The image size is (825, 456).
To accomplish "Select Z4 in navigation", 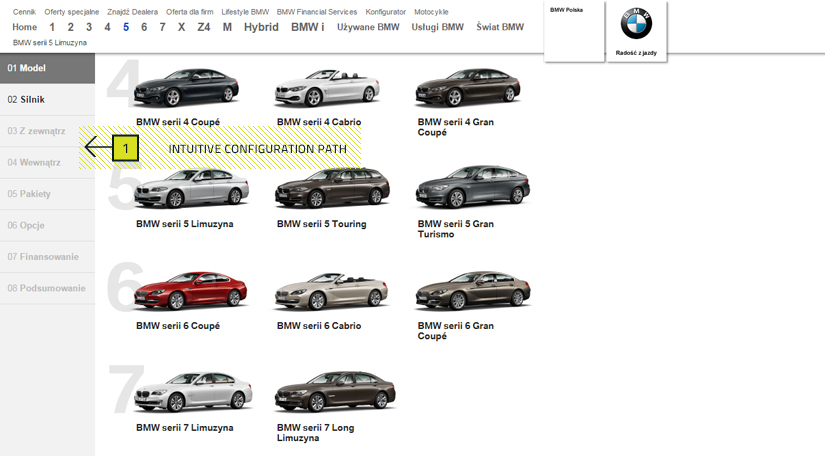I will (204, 27).
